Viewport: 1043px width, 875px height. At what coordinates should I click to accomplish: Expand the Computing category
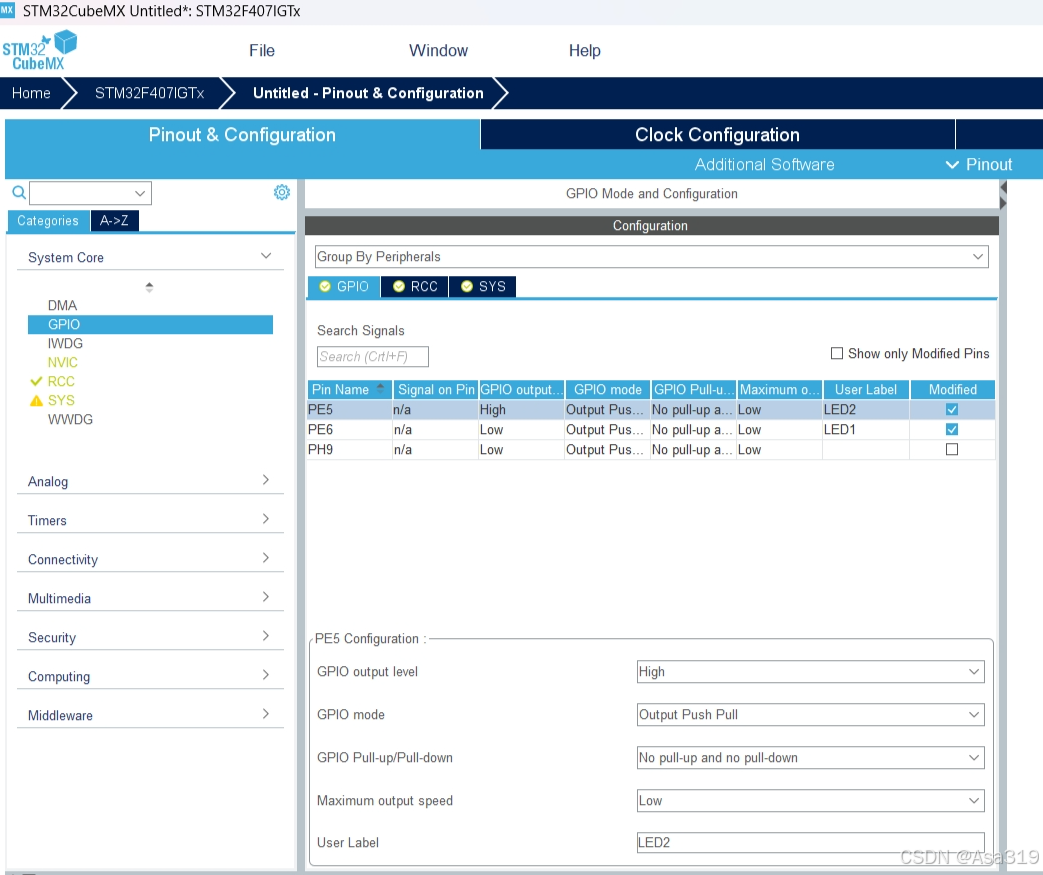(x=150, y=676)
